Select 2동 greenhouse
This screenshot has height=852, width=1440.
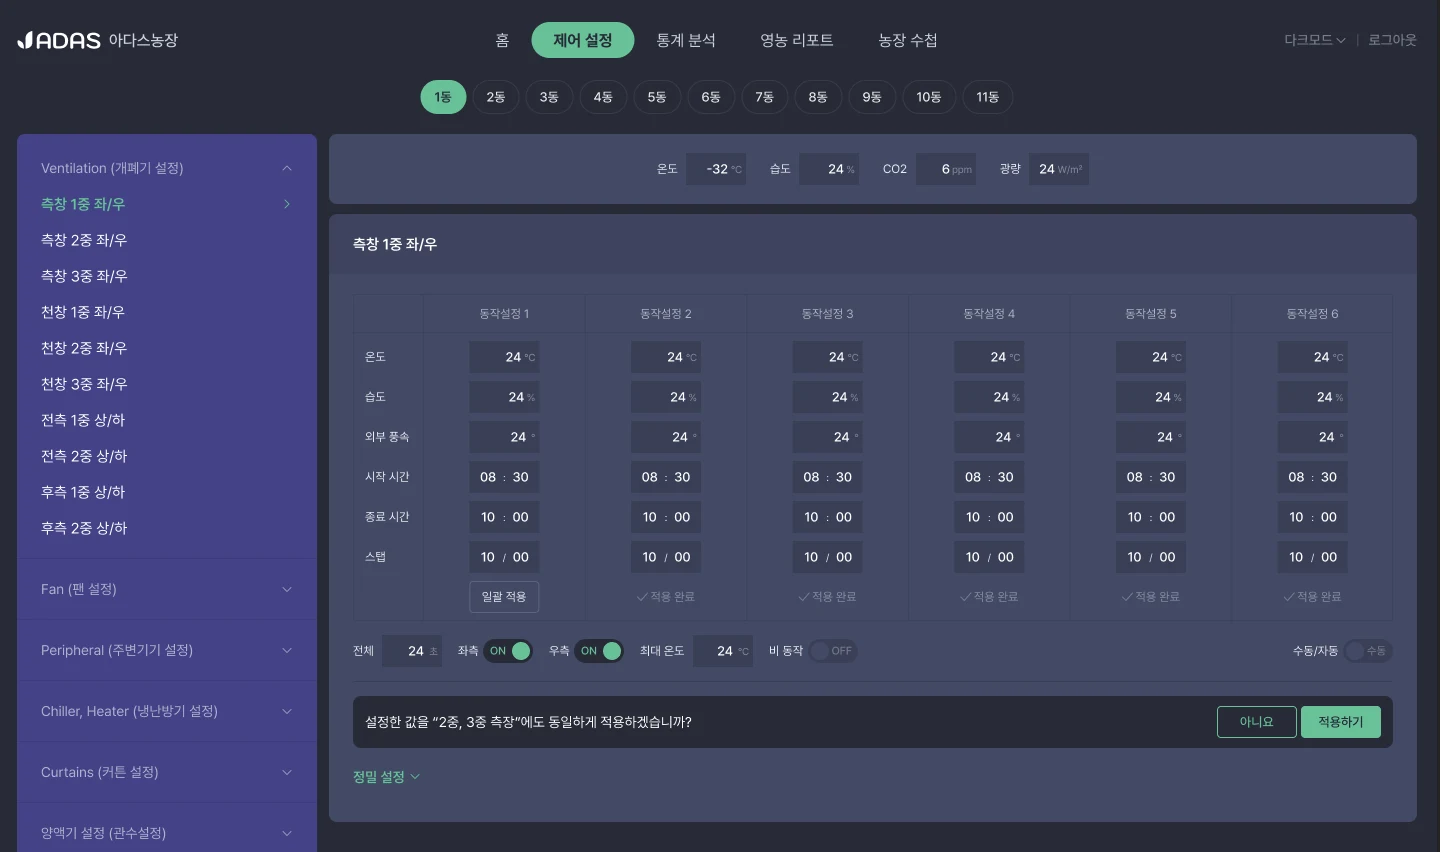(496, 97)
